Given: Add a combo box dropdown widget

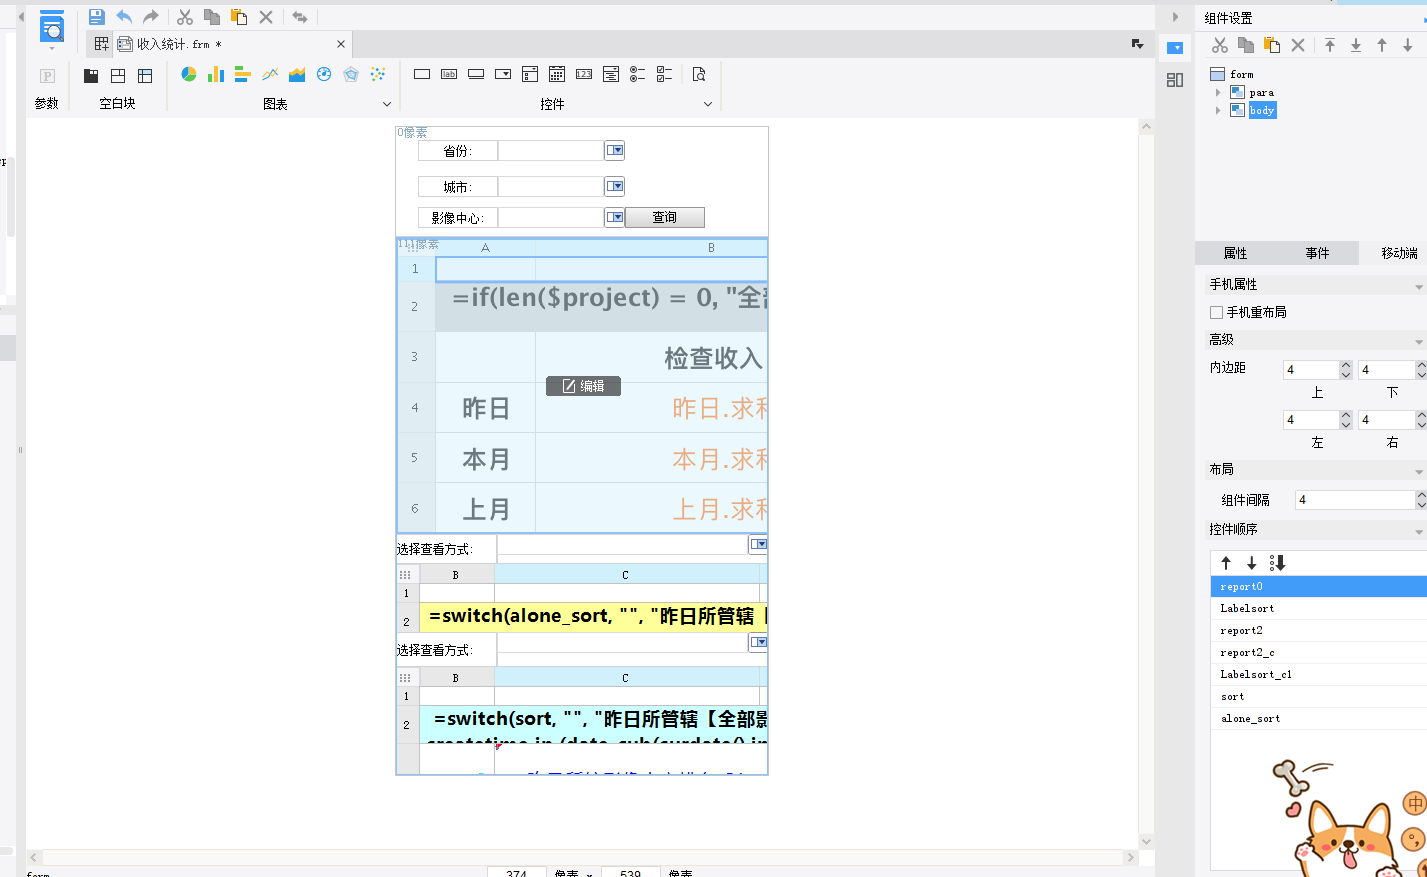Looking at the screenshot, I should click(503, 74).
